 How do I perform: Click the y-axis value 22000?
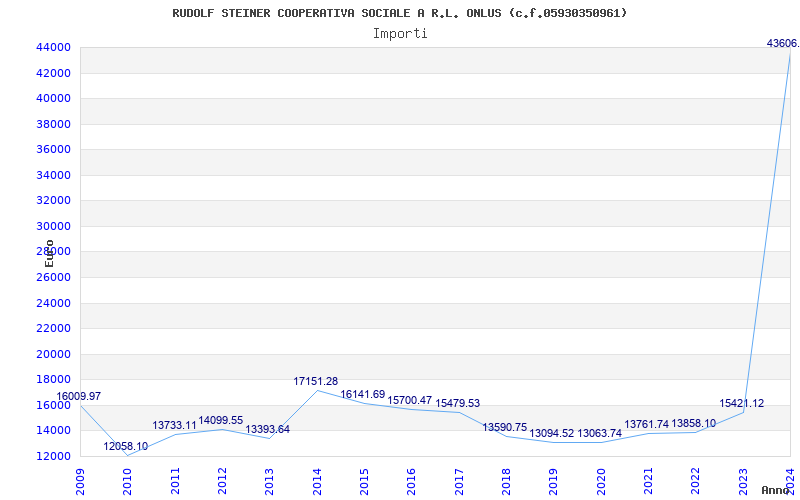53,329
